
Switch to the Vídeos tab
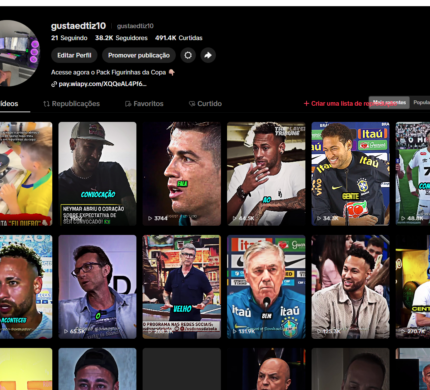[9, 104]
